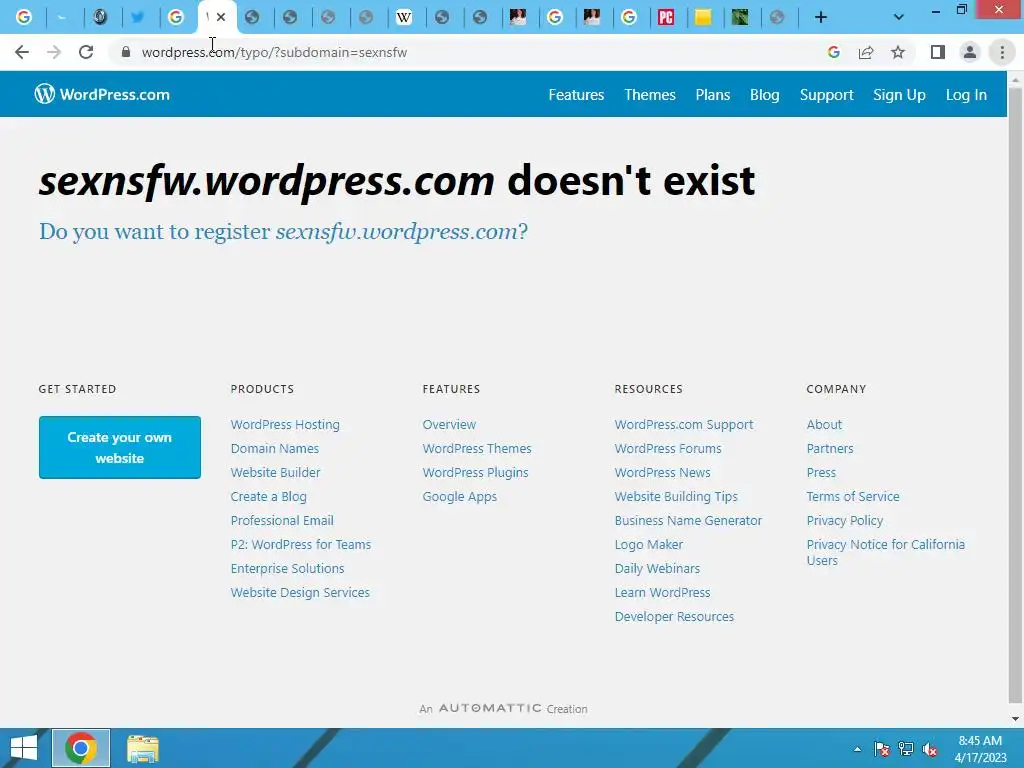
Task: Open the Themes menu item
Action: pyautogui.click(x=650, y=95)
